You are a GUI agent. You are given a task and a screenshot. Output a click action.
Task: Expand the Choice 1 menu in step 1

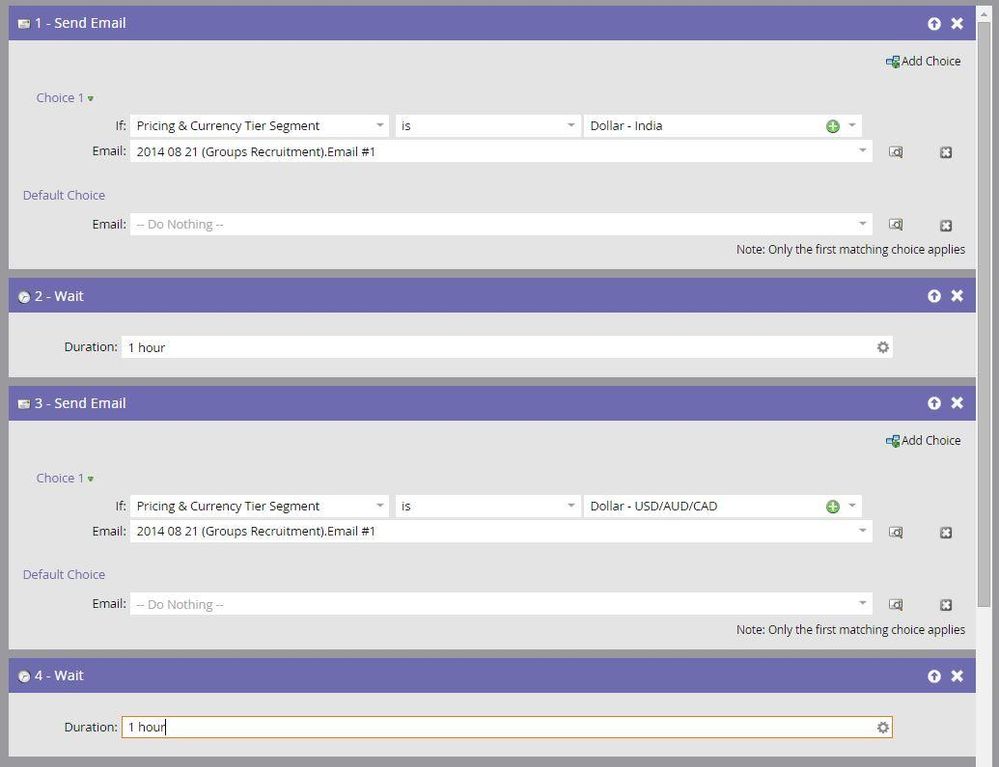(90, 98)
